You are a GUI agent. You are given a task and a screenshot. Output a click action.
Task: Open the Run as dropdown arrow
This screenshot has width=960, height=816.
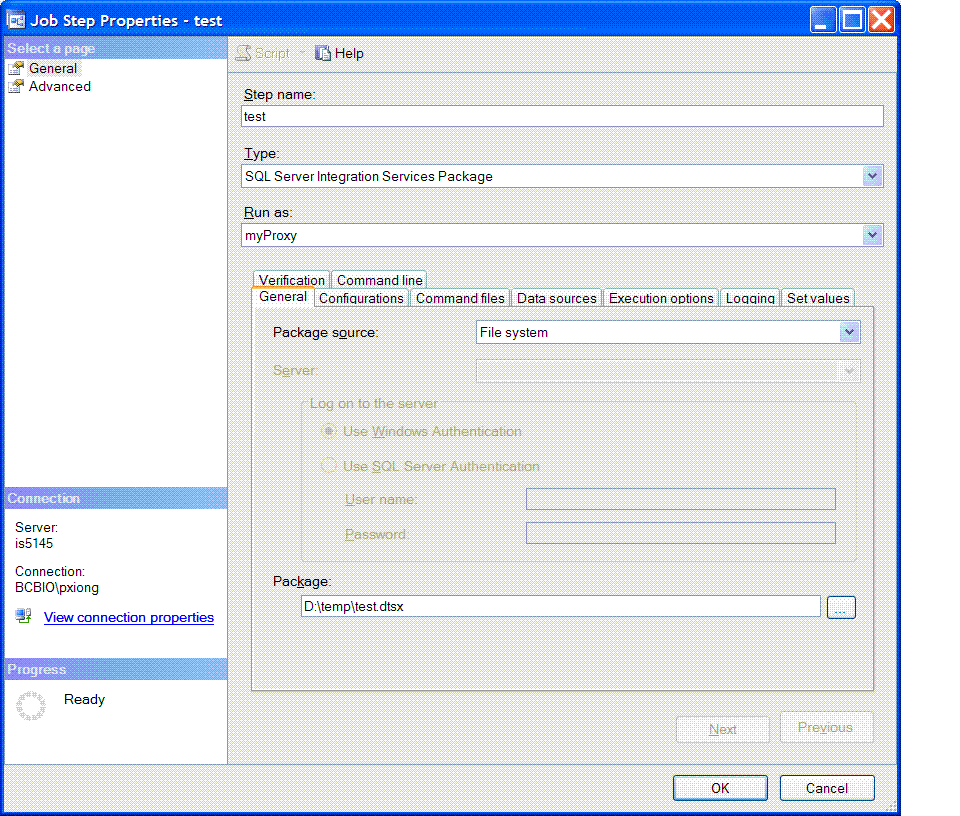pos(872,235)
